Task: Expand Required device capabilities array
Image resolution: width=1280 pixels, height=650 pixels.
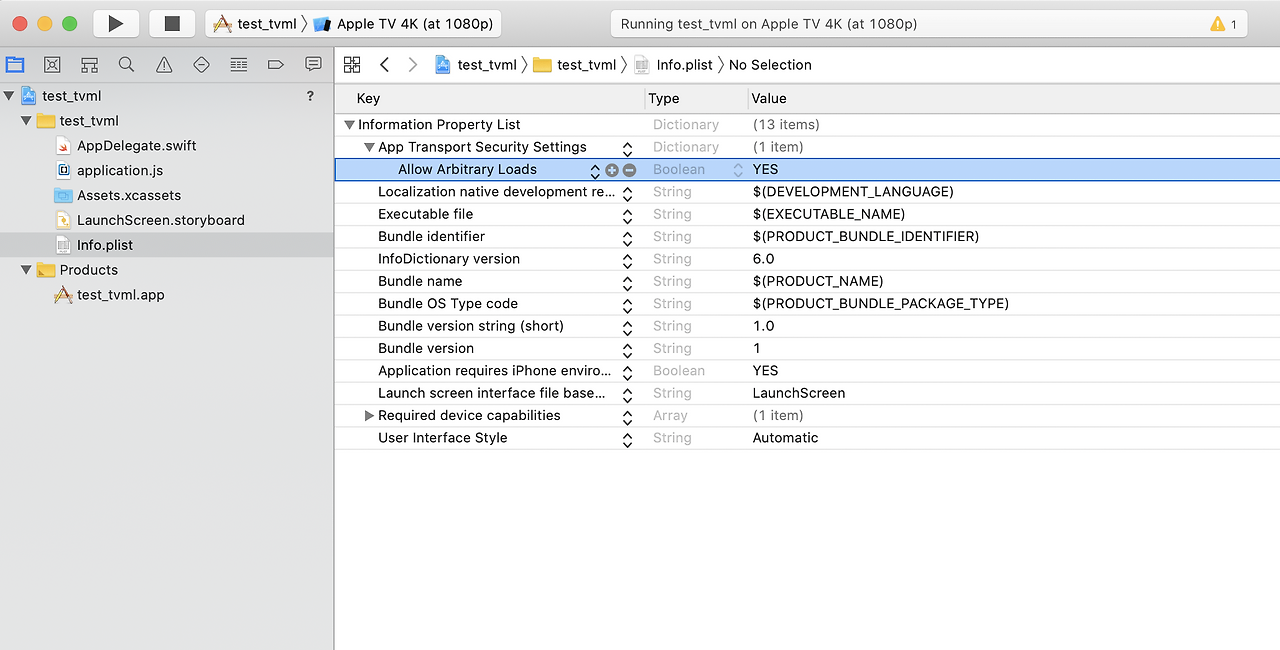Action: 369,416
